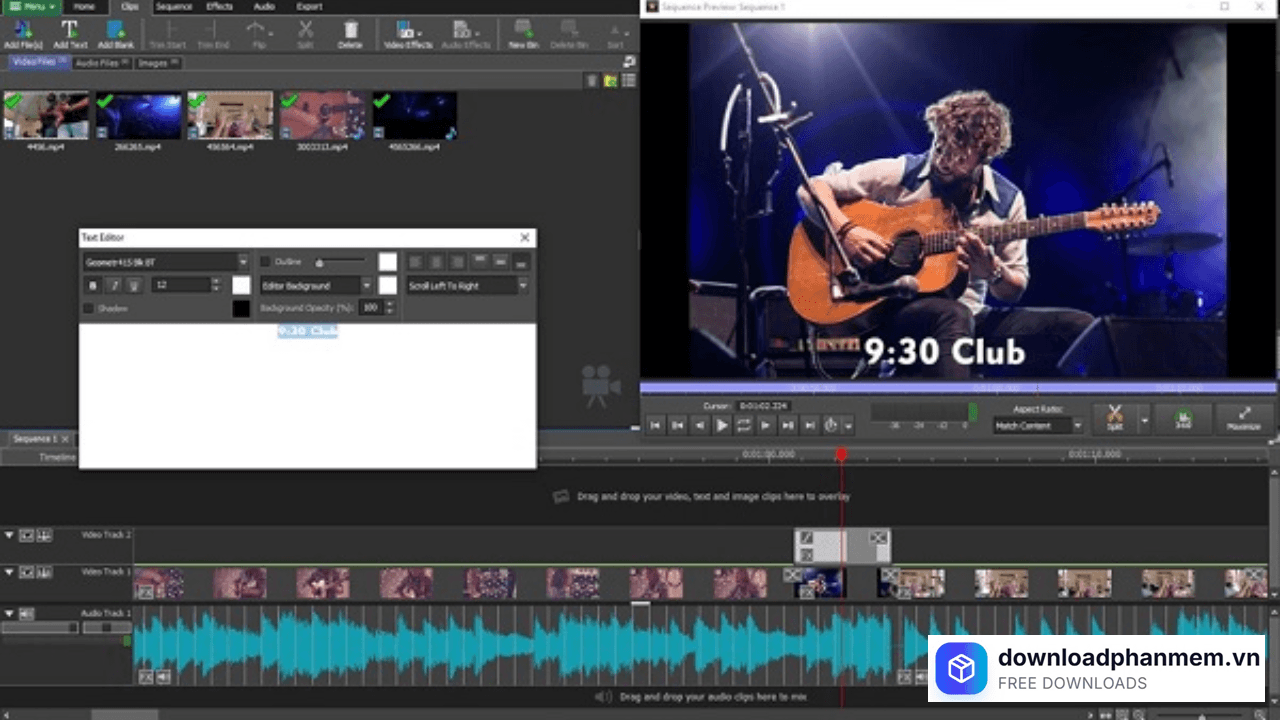Jump to the start of the sequence
Screen dimensions: 1280x720
point(655,425)
